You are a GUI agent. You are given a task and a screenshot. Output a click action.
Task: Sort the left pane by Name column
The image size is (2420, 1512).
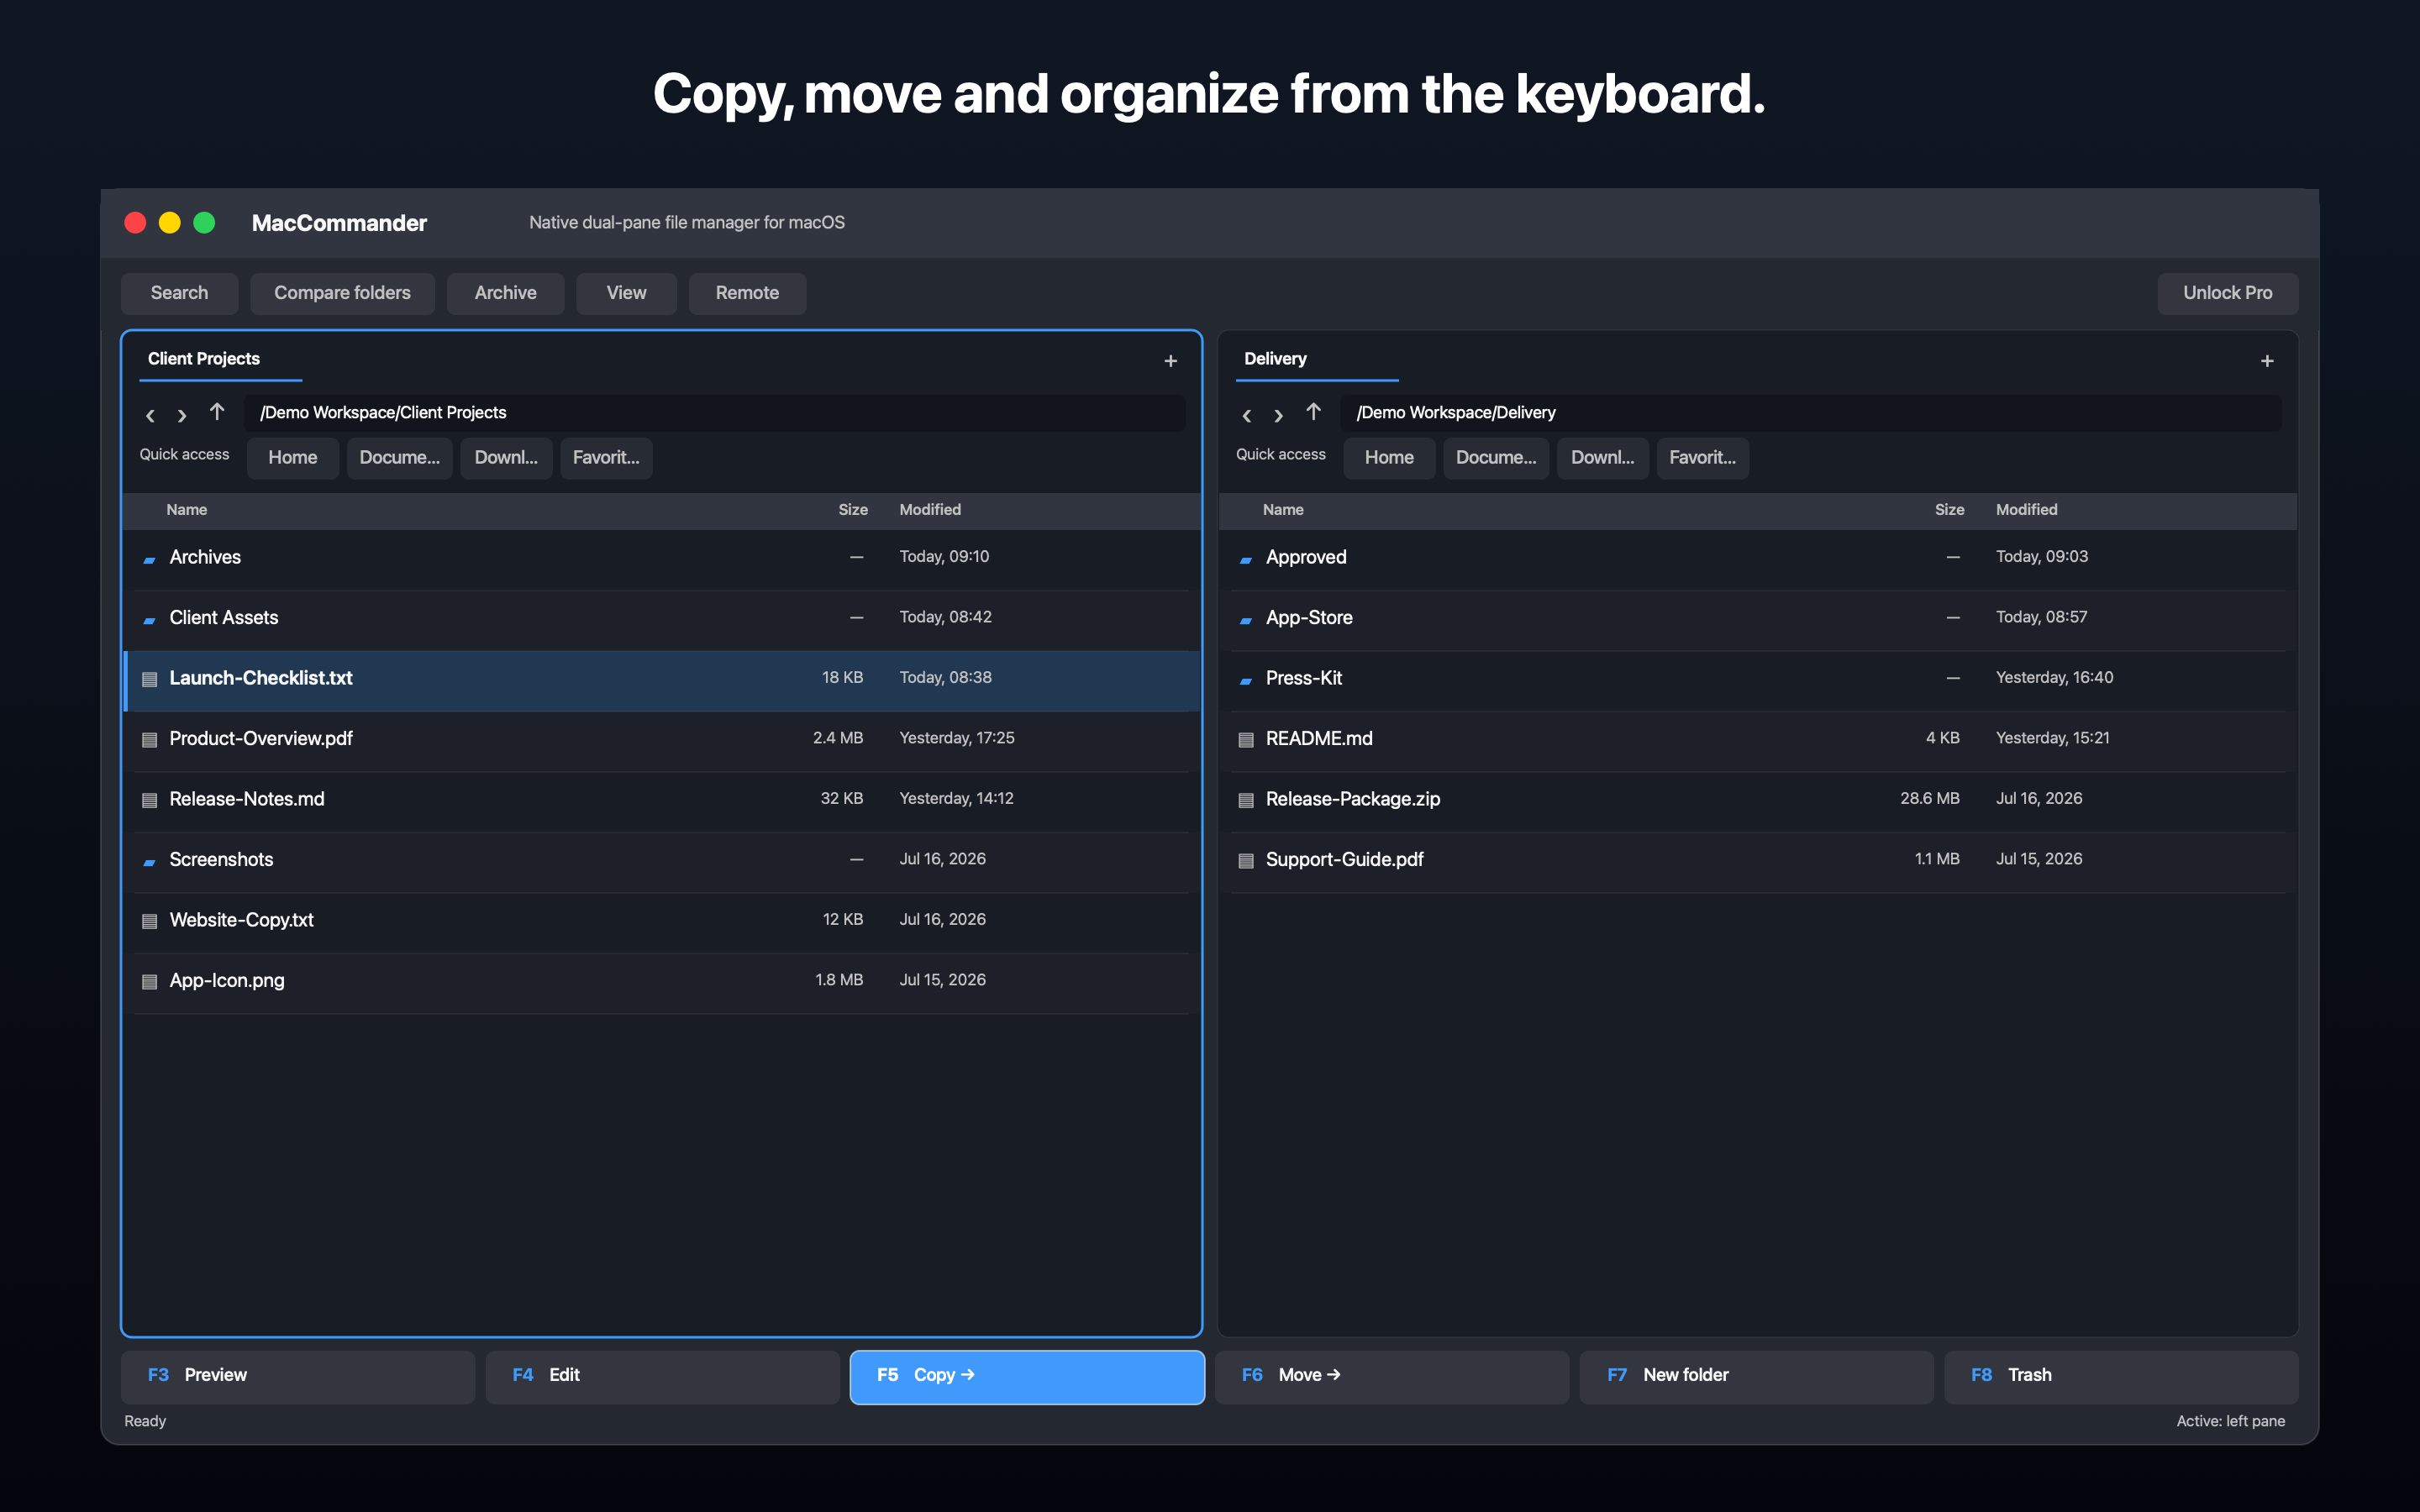tap(187, 510)
